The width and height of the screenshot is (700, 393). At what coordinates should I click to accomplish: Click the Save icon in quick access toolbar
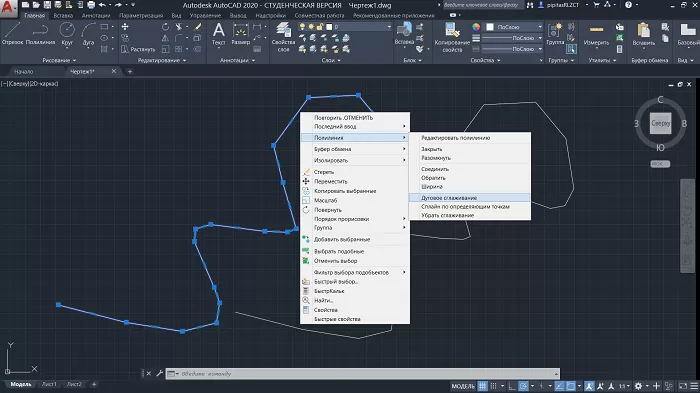(47, 5)
